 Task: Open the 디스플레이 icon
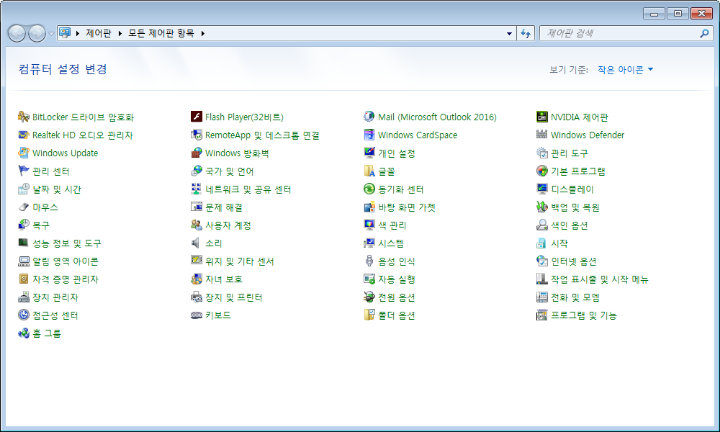[x=542, y=189]
